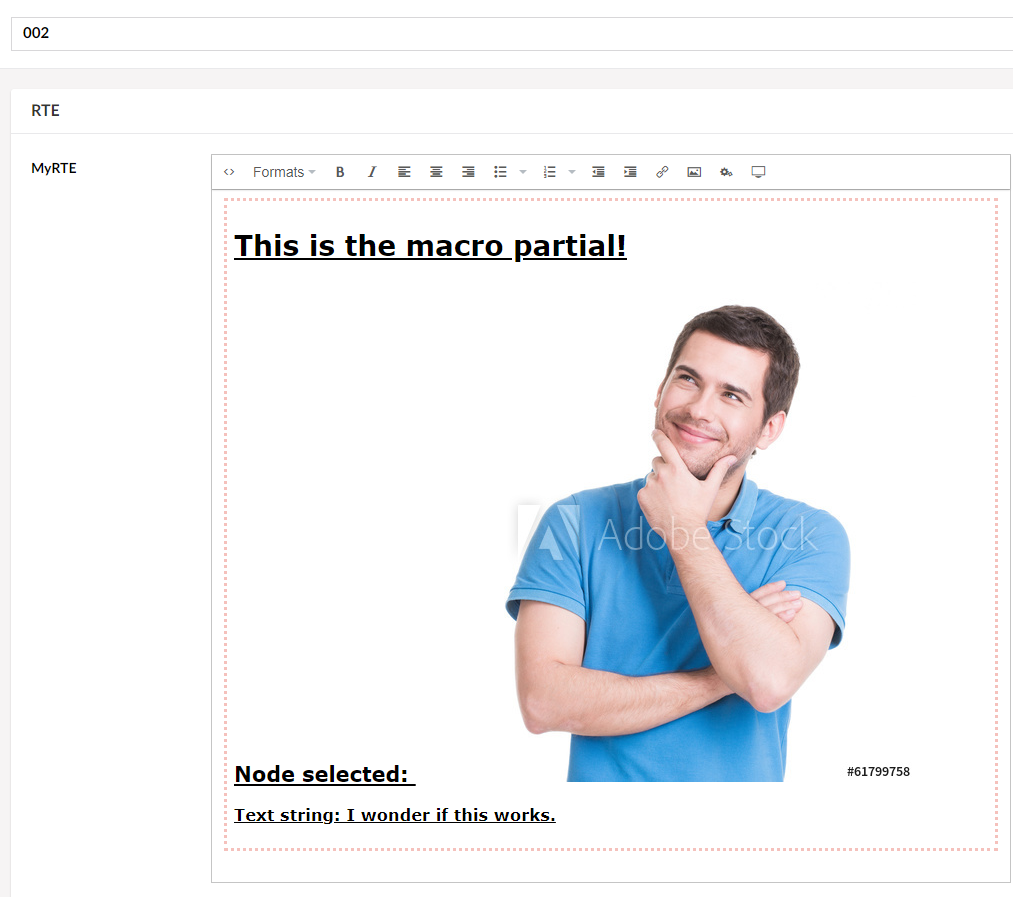Click the Insert image icon
The image size is (1013, 897).
694,171
